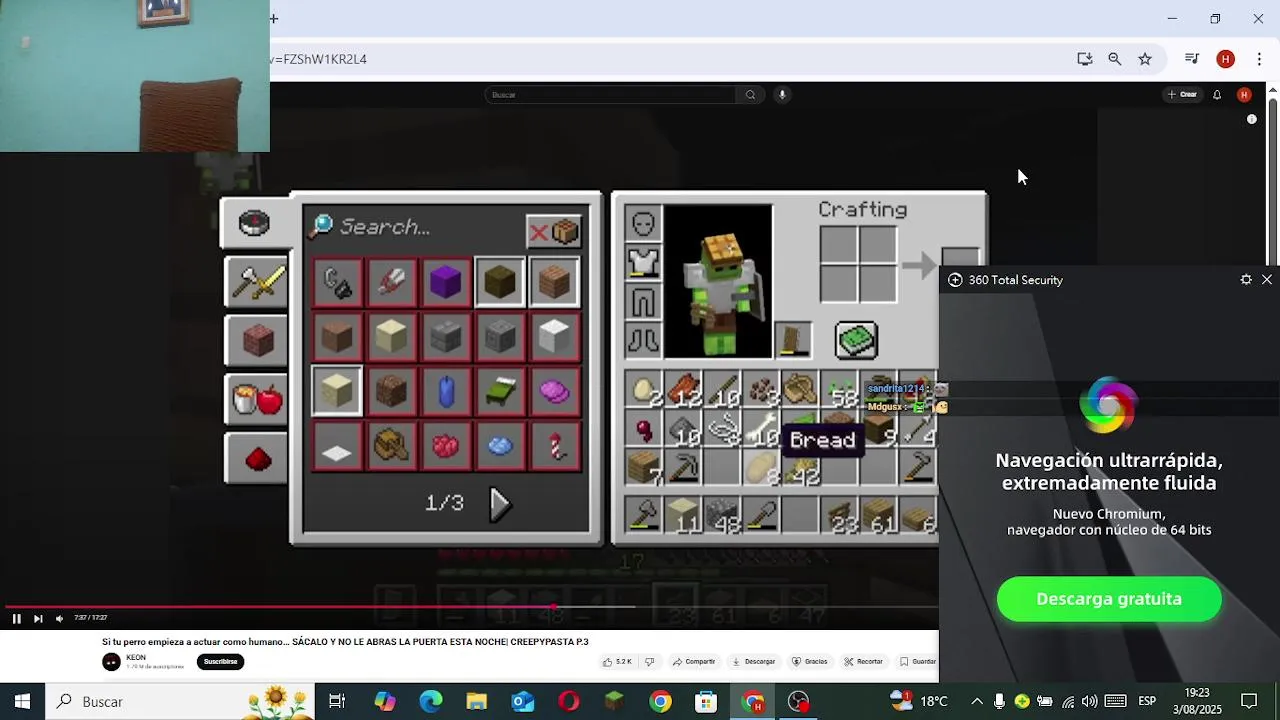Screen dimensions: 1280x720
Task: Dislike the video
Action: [x=650, y=662]
